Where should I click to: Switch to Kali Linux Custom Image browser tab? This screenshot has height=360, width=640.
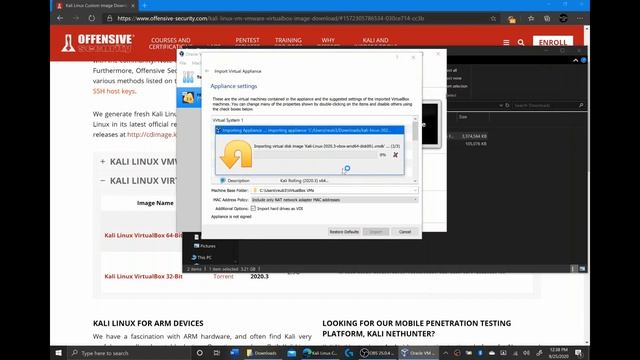coord(95,6)
